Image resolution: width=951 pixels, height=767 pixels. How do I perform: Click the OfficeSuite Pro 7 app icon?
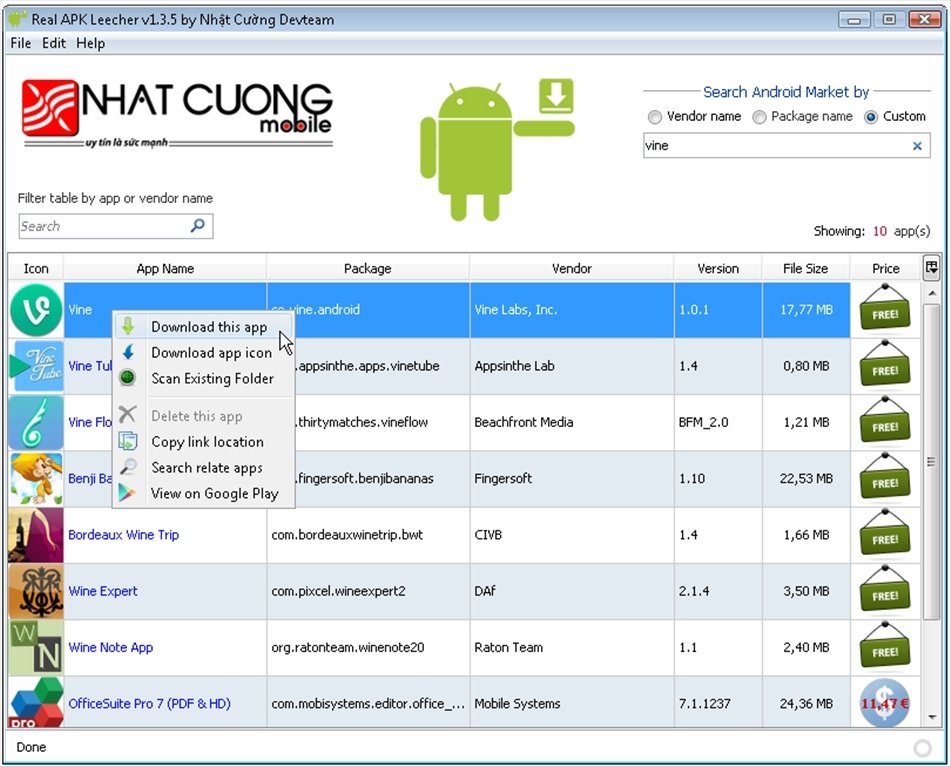(x=36, y=702)
